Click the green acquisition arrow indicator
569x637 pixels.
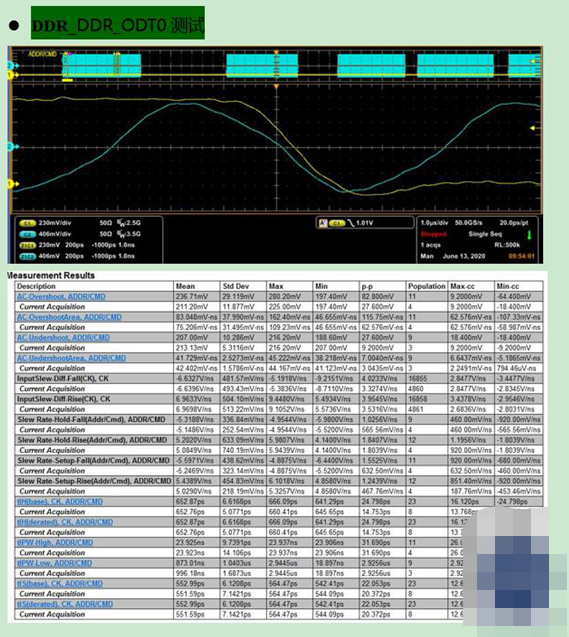[x=529, y=235]
